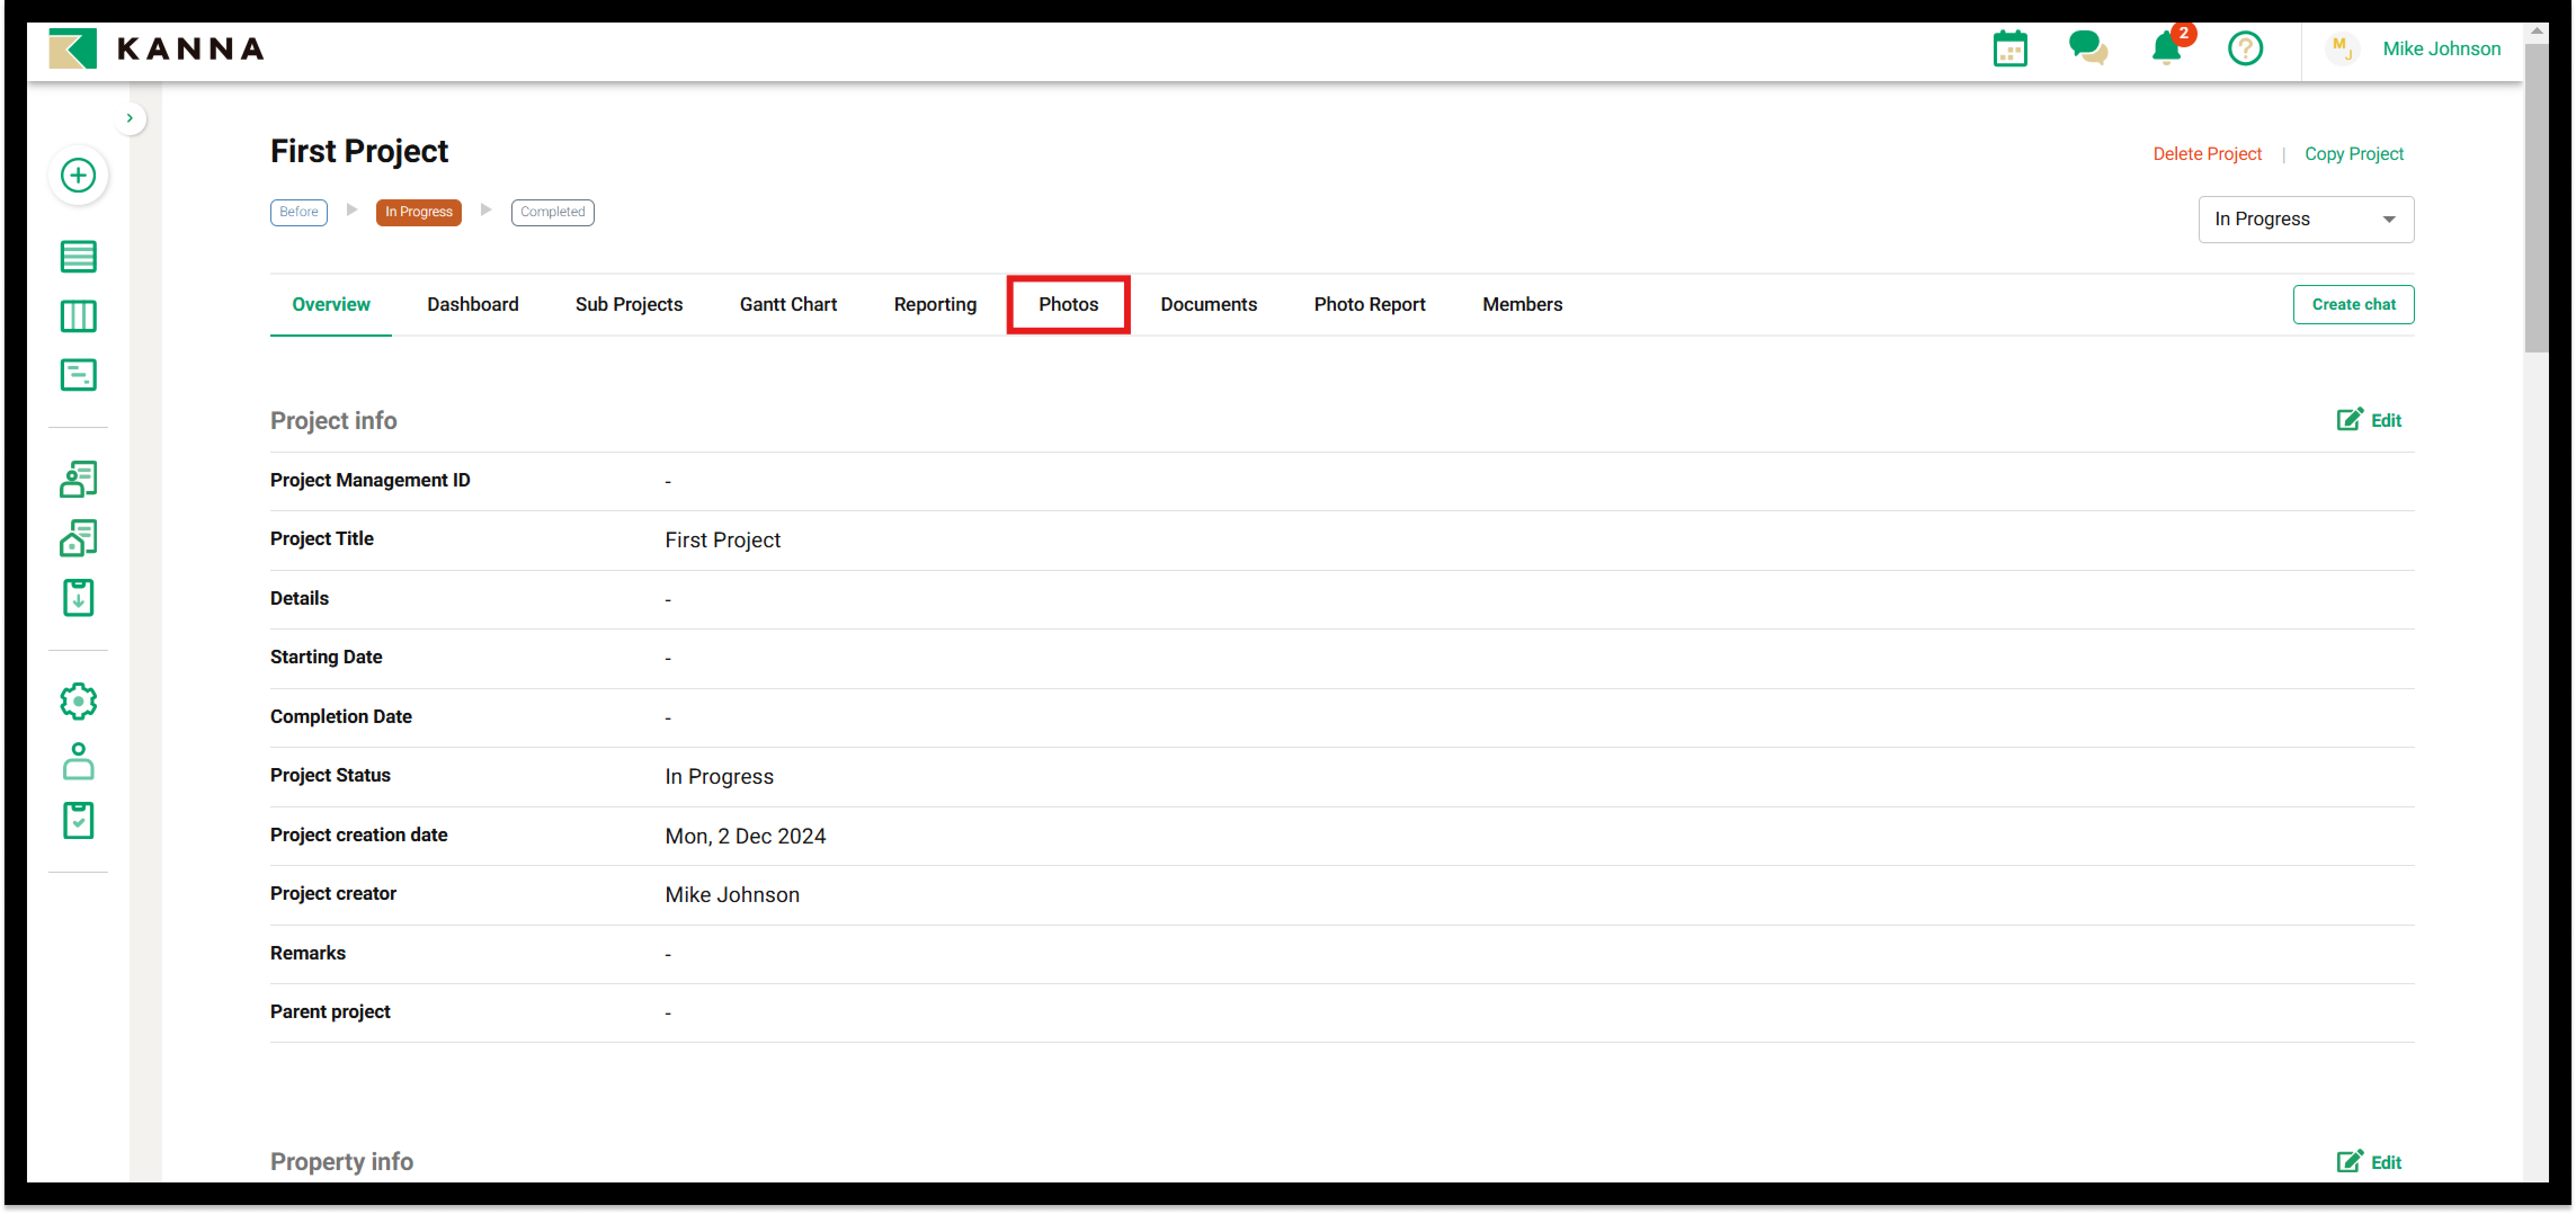Screen dimensions: 2576x1214
Task: Select the In Progress stage badge
Action: tap(418, 212)
